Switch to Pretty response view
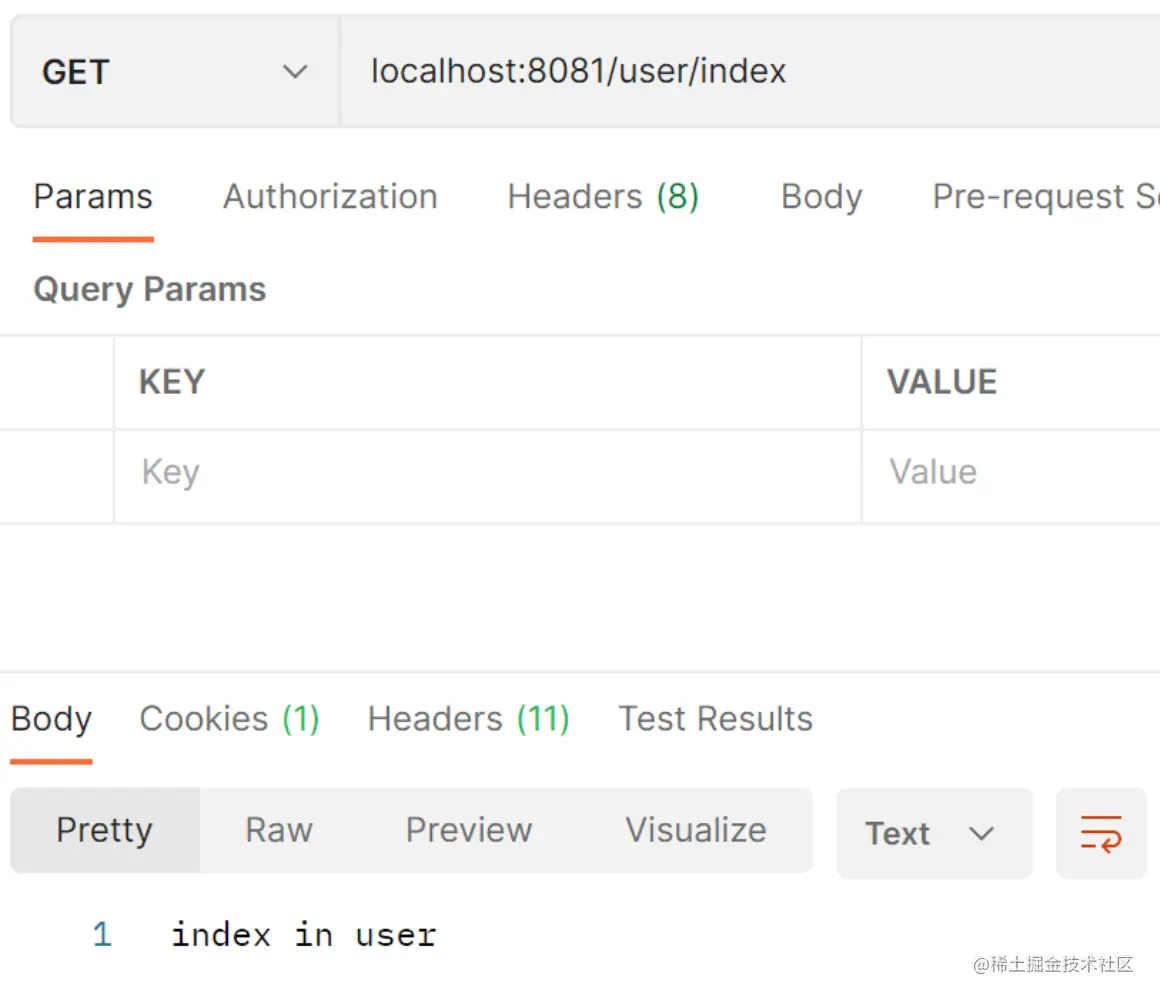The image size is (1160, 1001). [104, 830]
